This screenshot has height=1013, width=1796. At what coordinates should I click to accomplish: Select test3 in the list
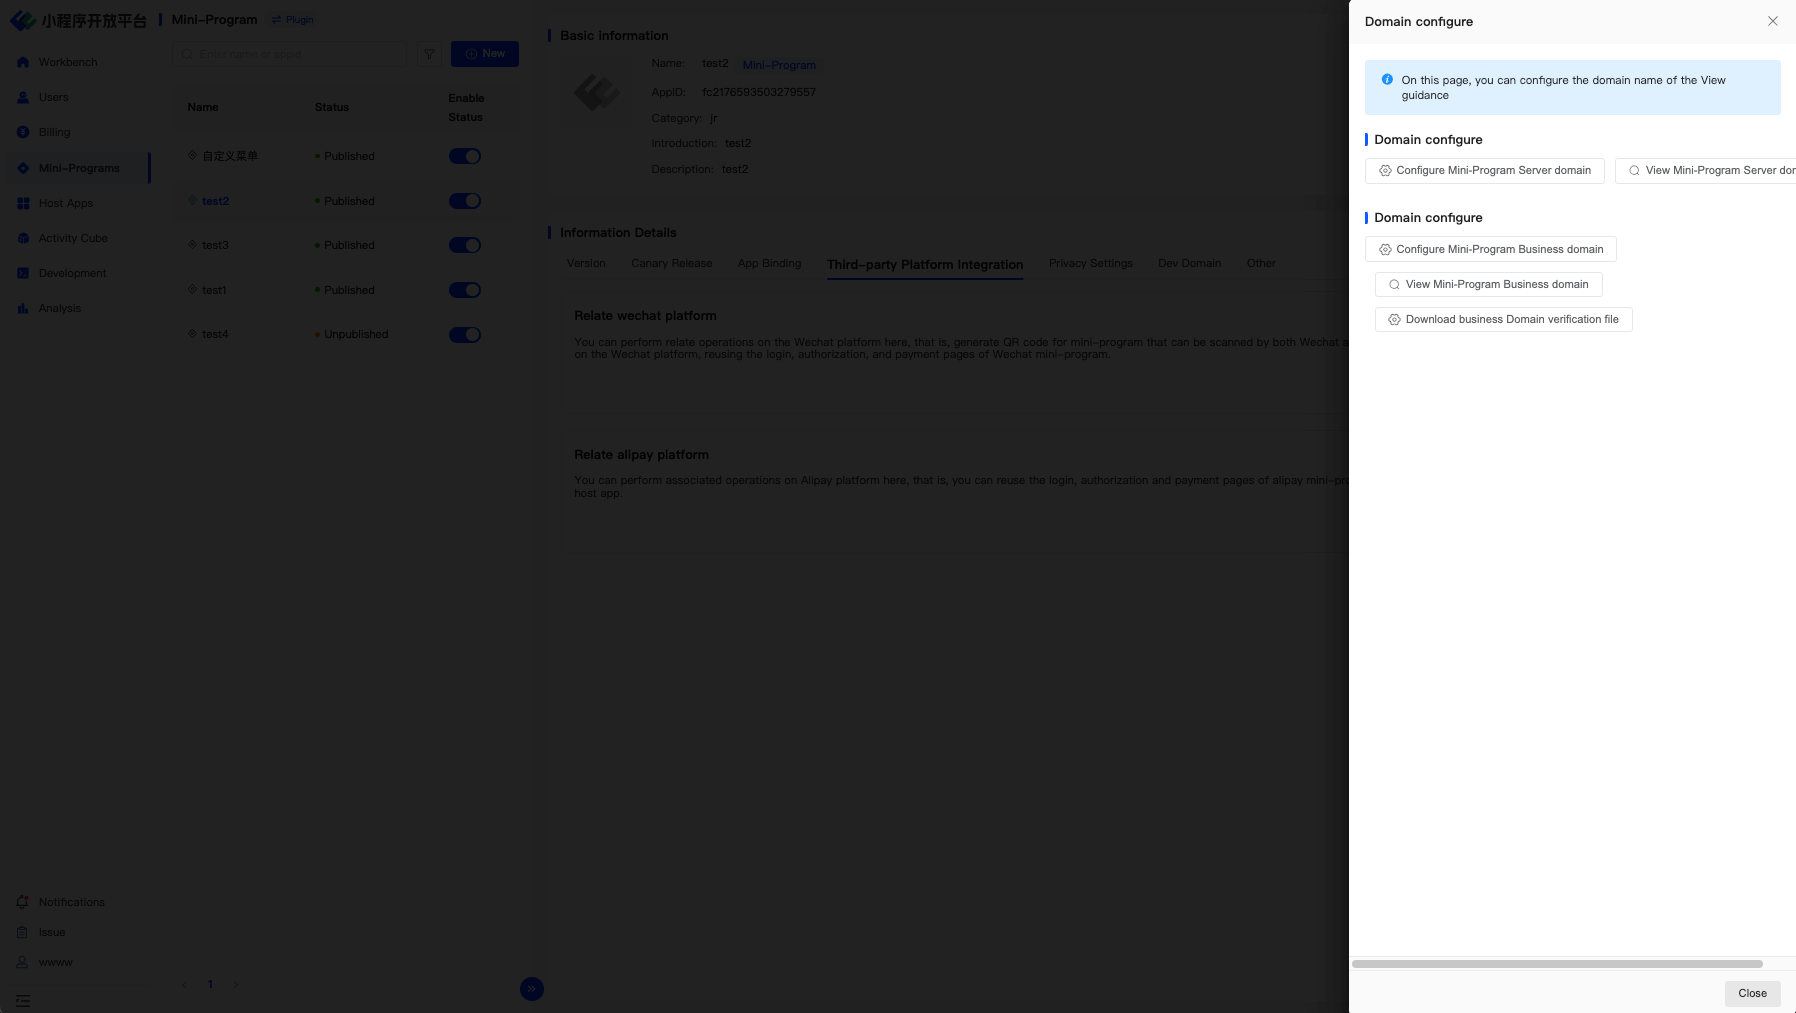(x=215, y=245)
